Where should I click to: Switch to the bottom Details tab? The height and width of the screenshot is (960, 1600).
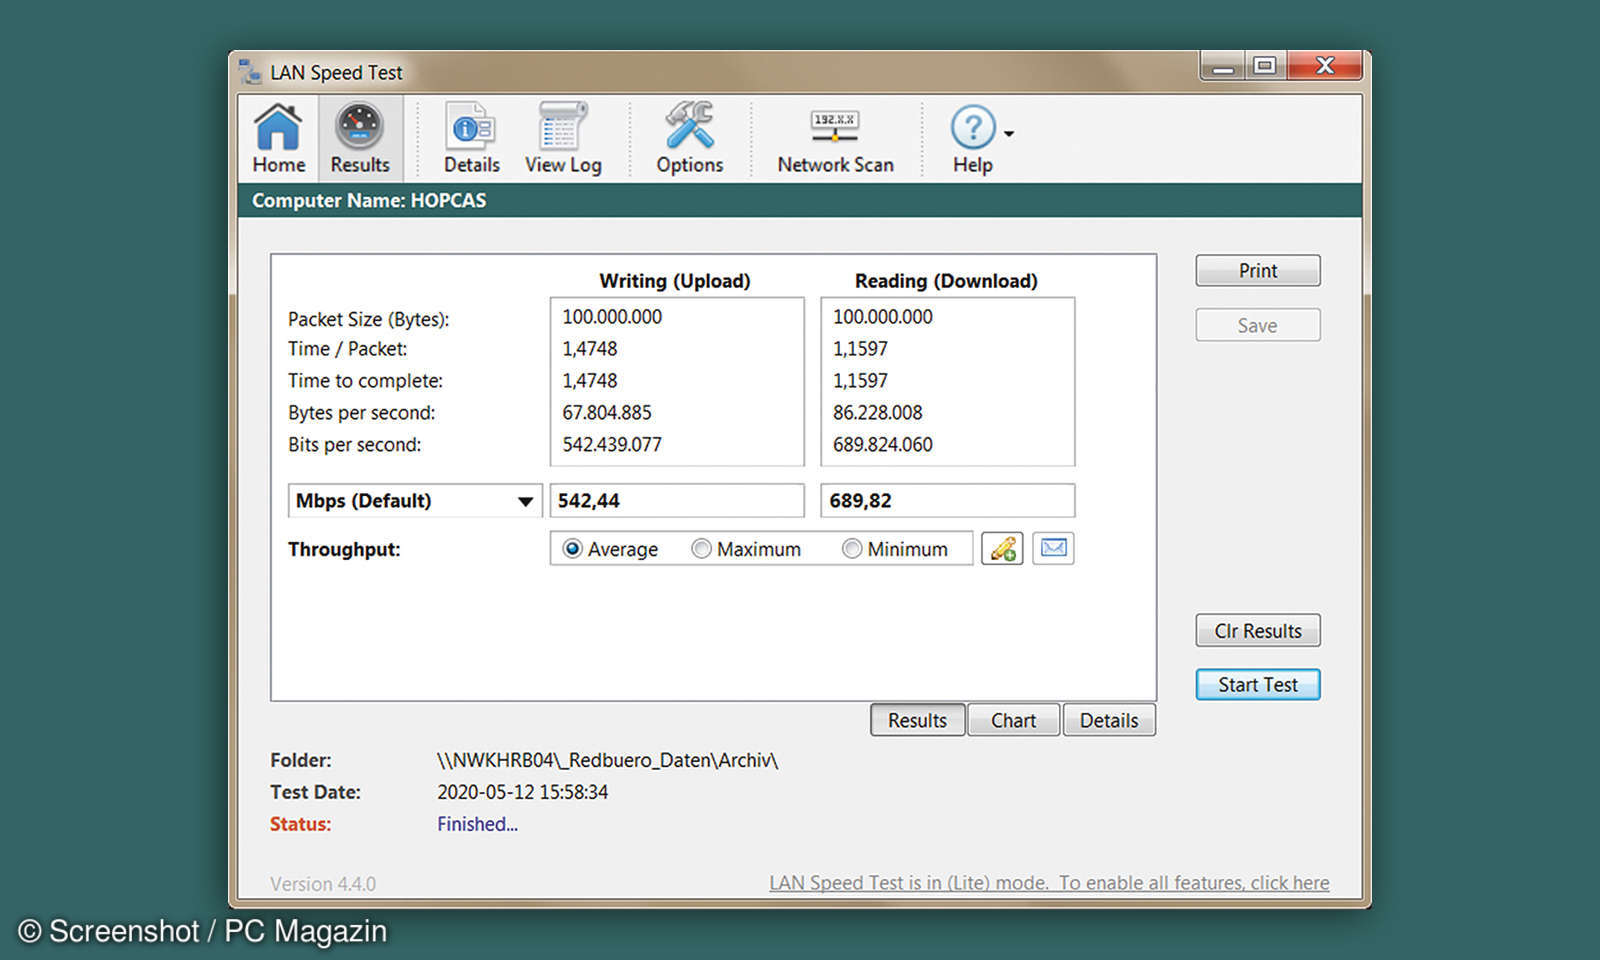(x=1108, y=720)
